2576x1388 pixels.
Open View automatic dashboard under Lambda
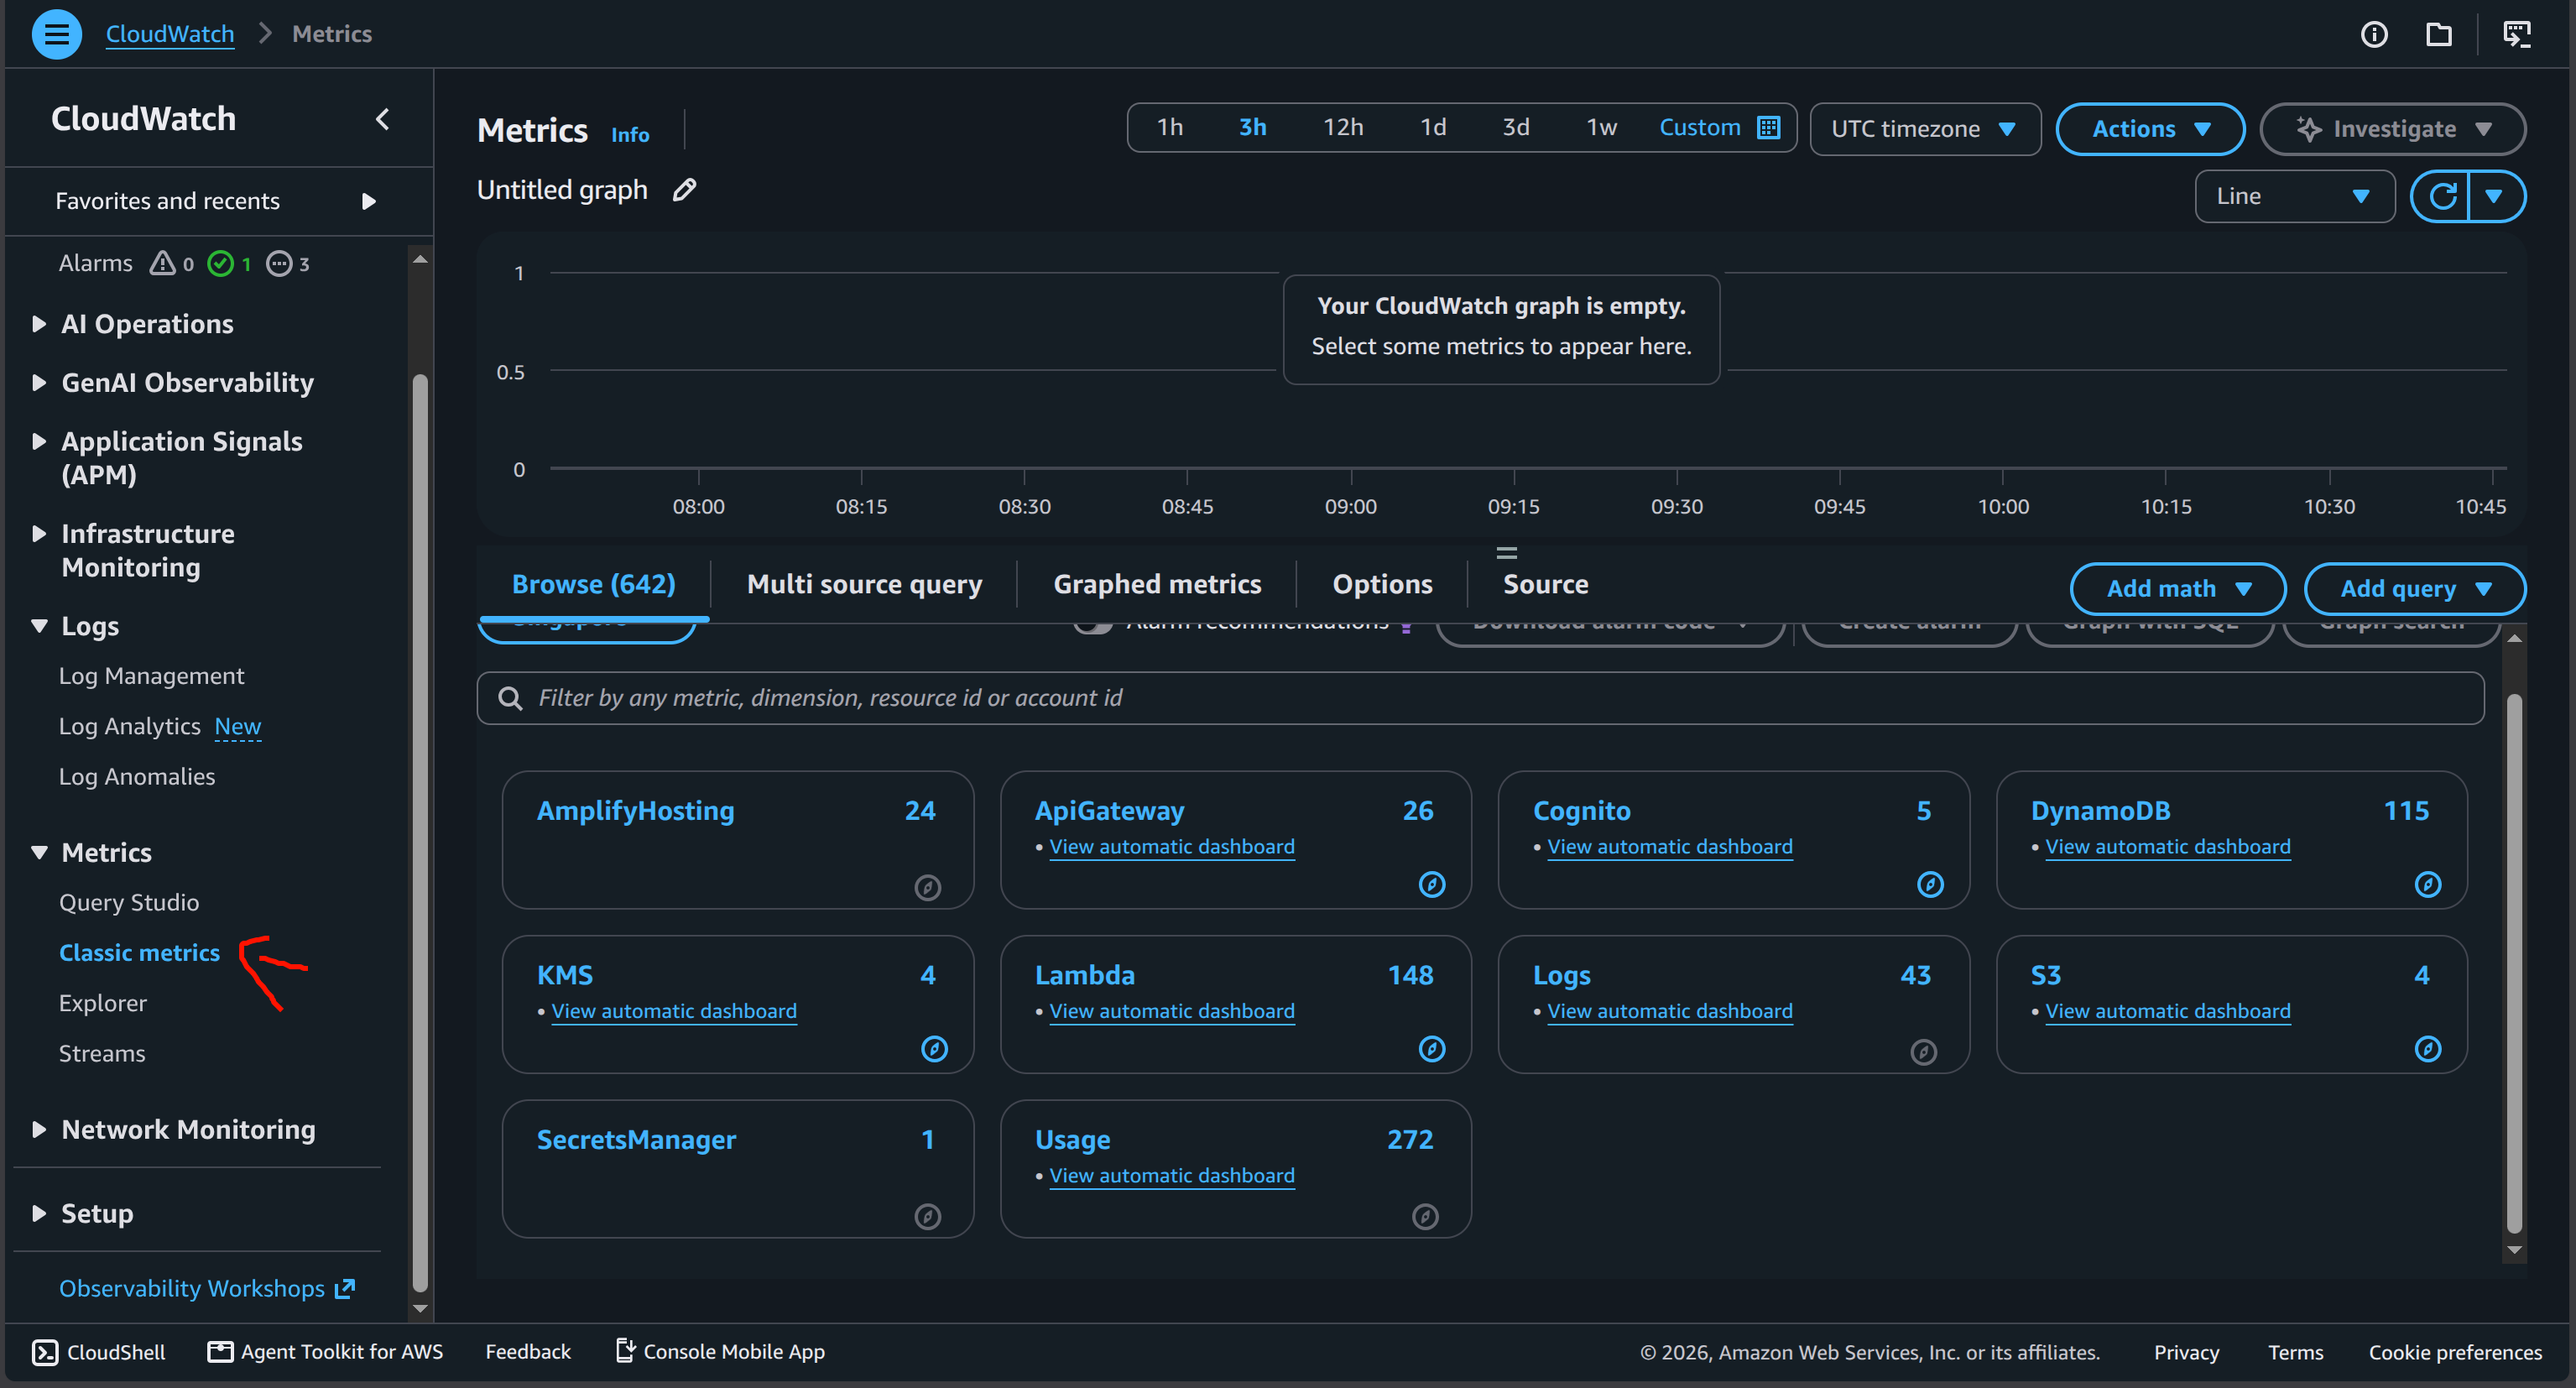click(x=1171, y=1011)
